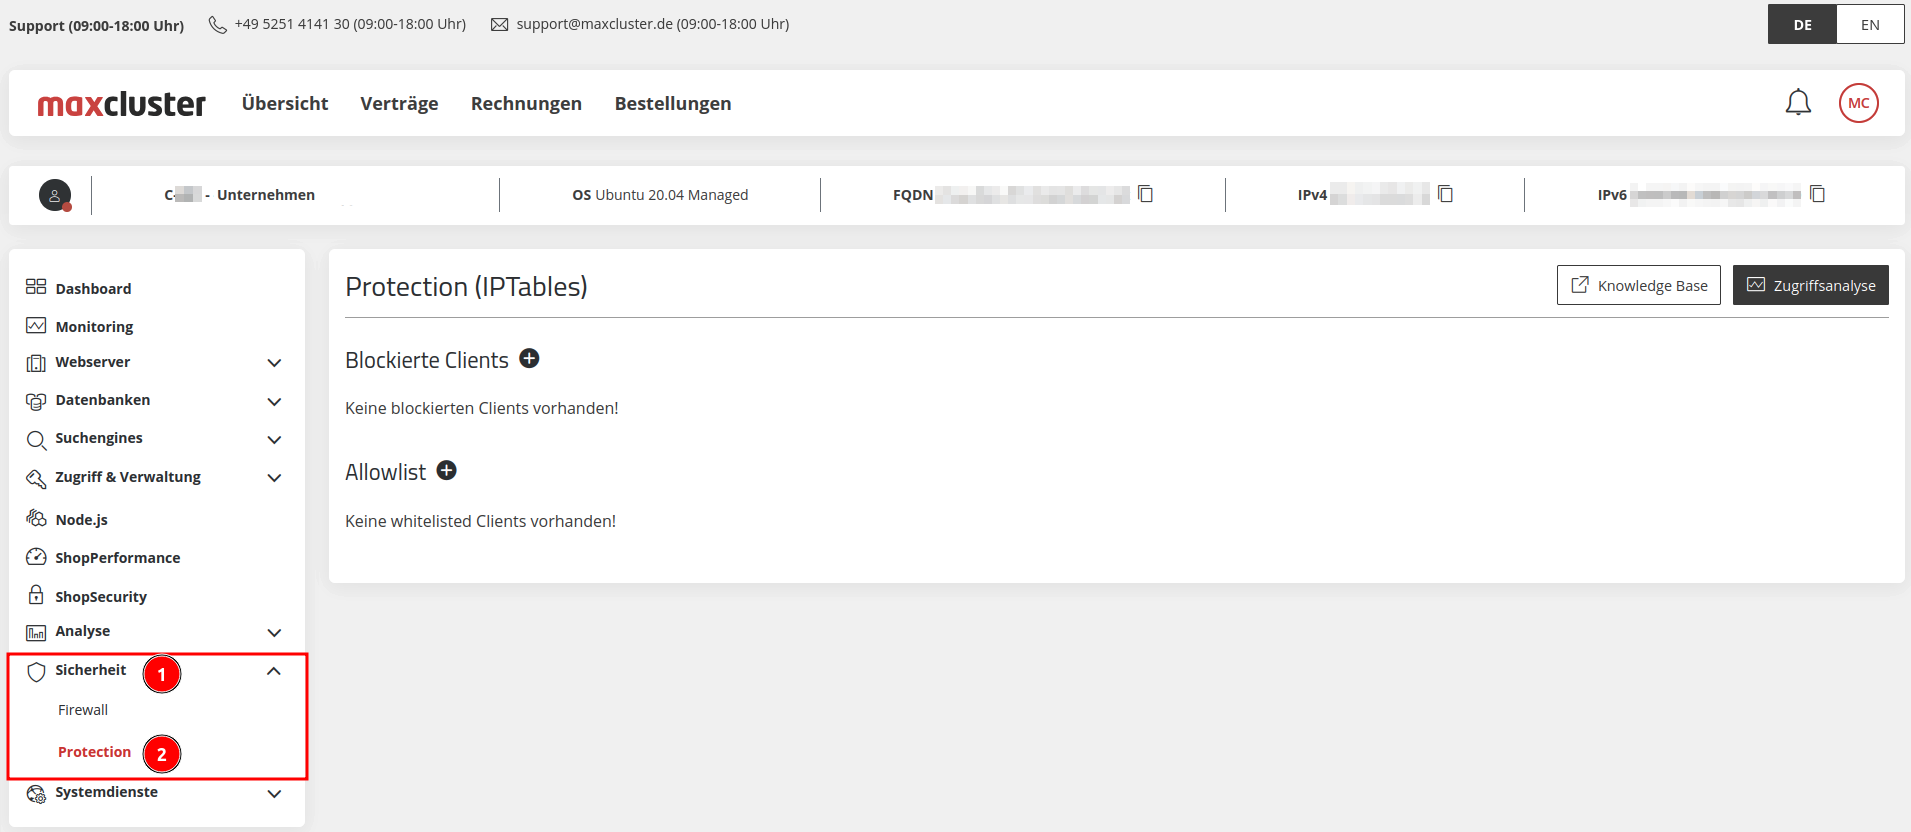Click the OS Ubuntu 20.04 Managed text
The width and height of the screenshot is (1911, 832).
coord(660,195)
